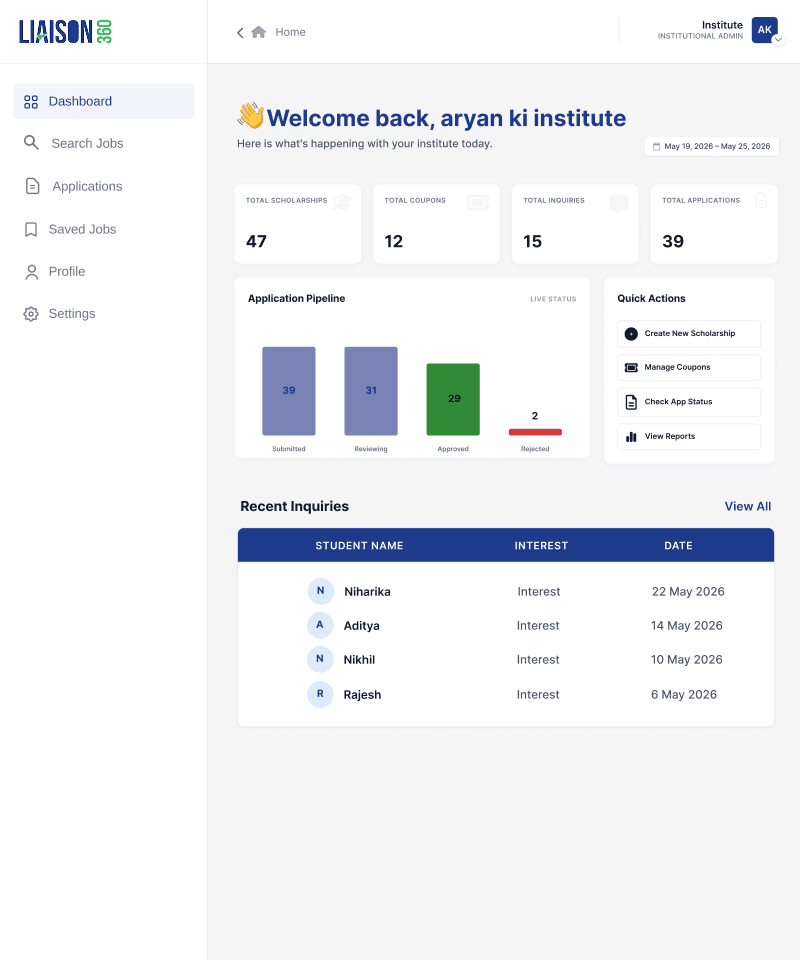The height and width of the screenshot is (960, 800).
Task: Select the Total Coupons value 12
Action: (394, 241)
